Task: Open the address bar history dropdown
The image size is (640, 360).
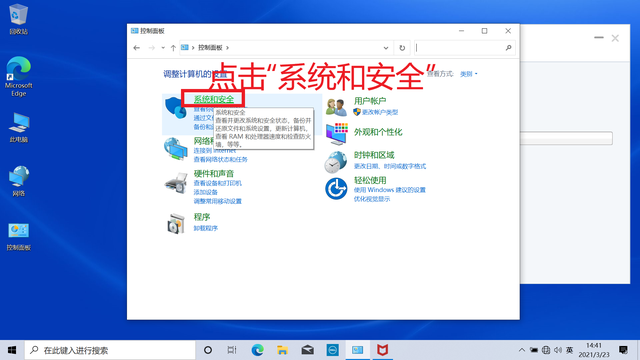Action: [386, 48]
